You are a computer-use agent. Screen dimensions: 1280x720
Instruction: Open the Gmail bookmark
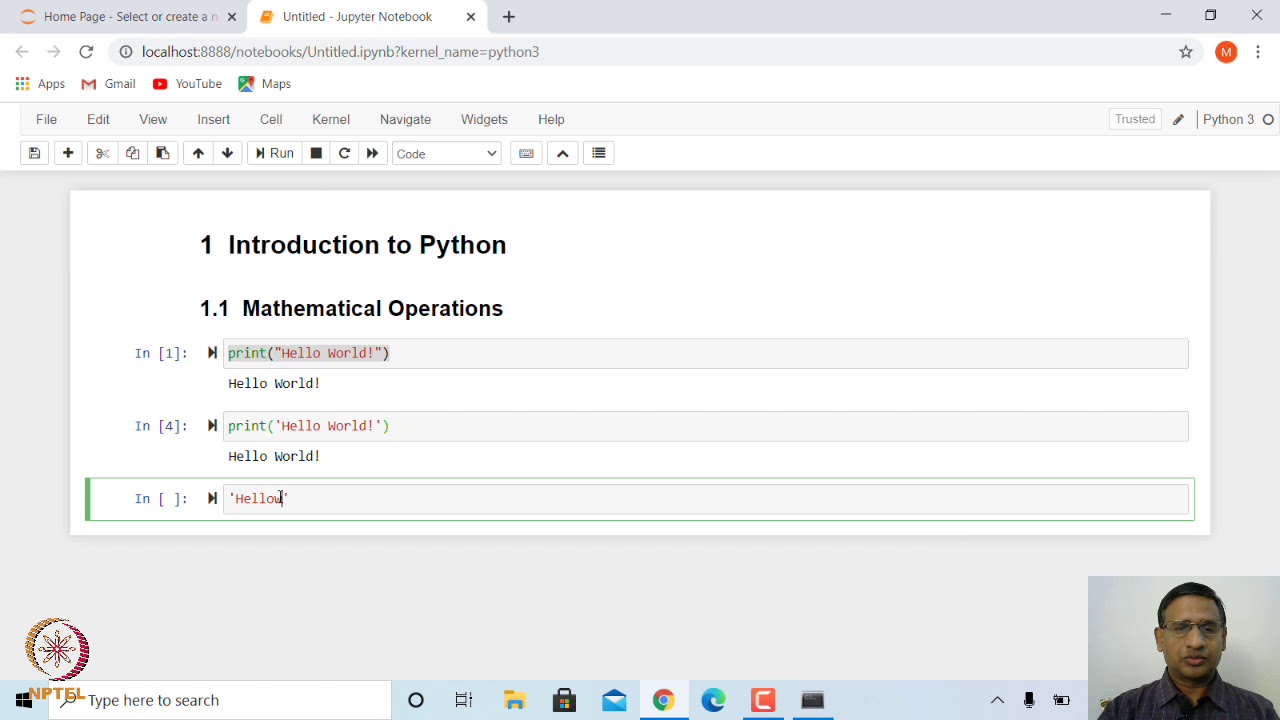[x=108, y=84]
